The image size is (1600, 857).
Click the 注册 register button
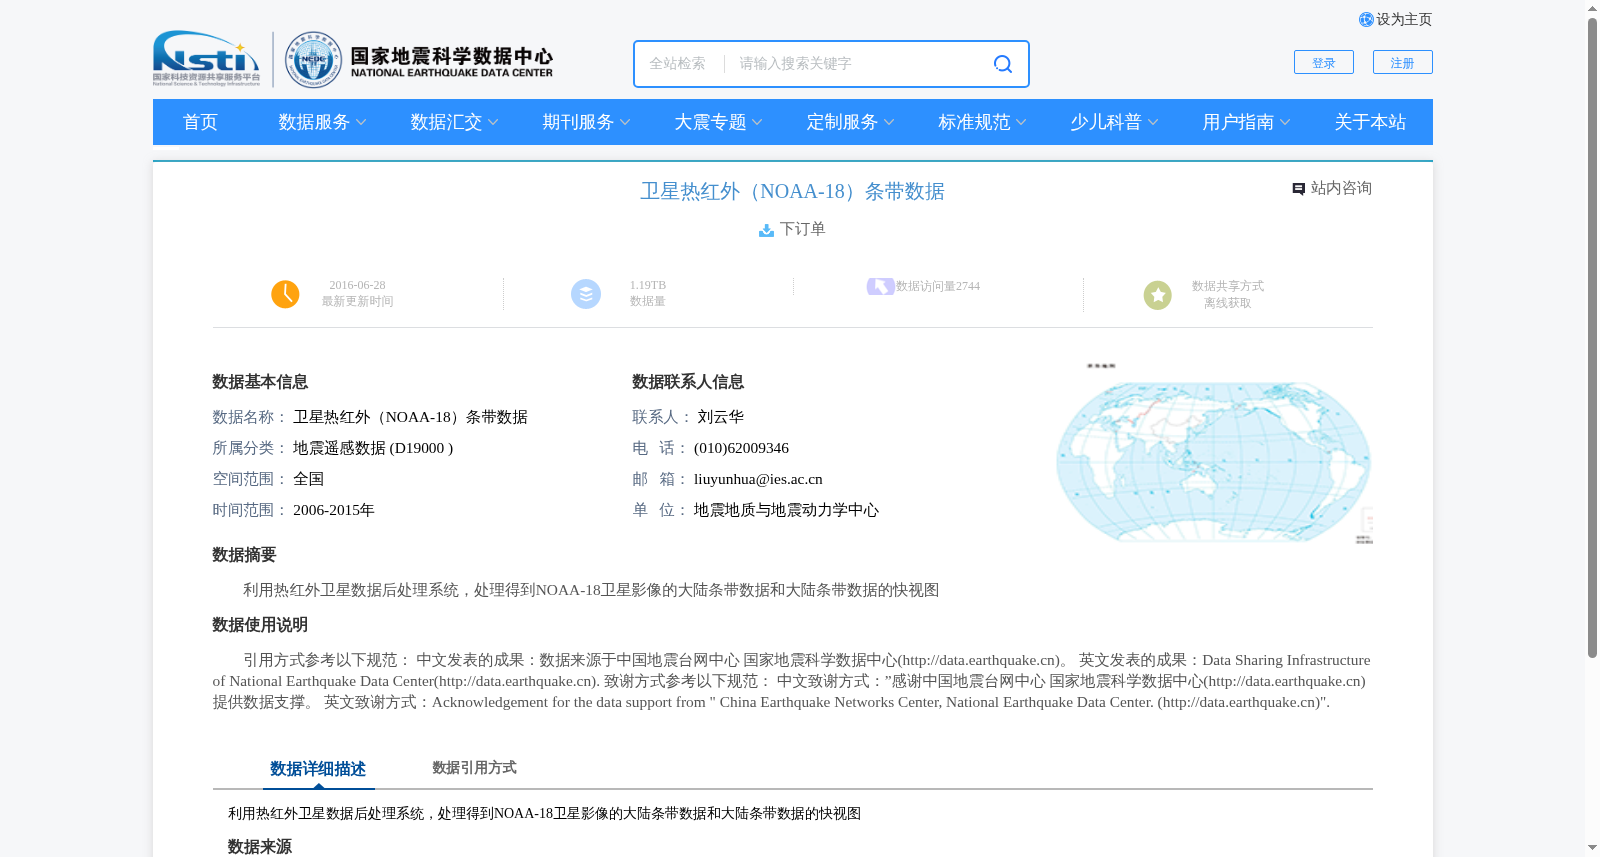[x=1403, y=62]
